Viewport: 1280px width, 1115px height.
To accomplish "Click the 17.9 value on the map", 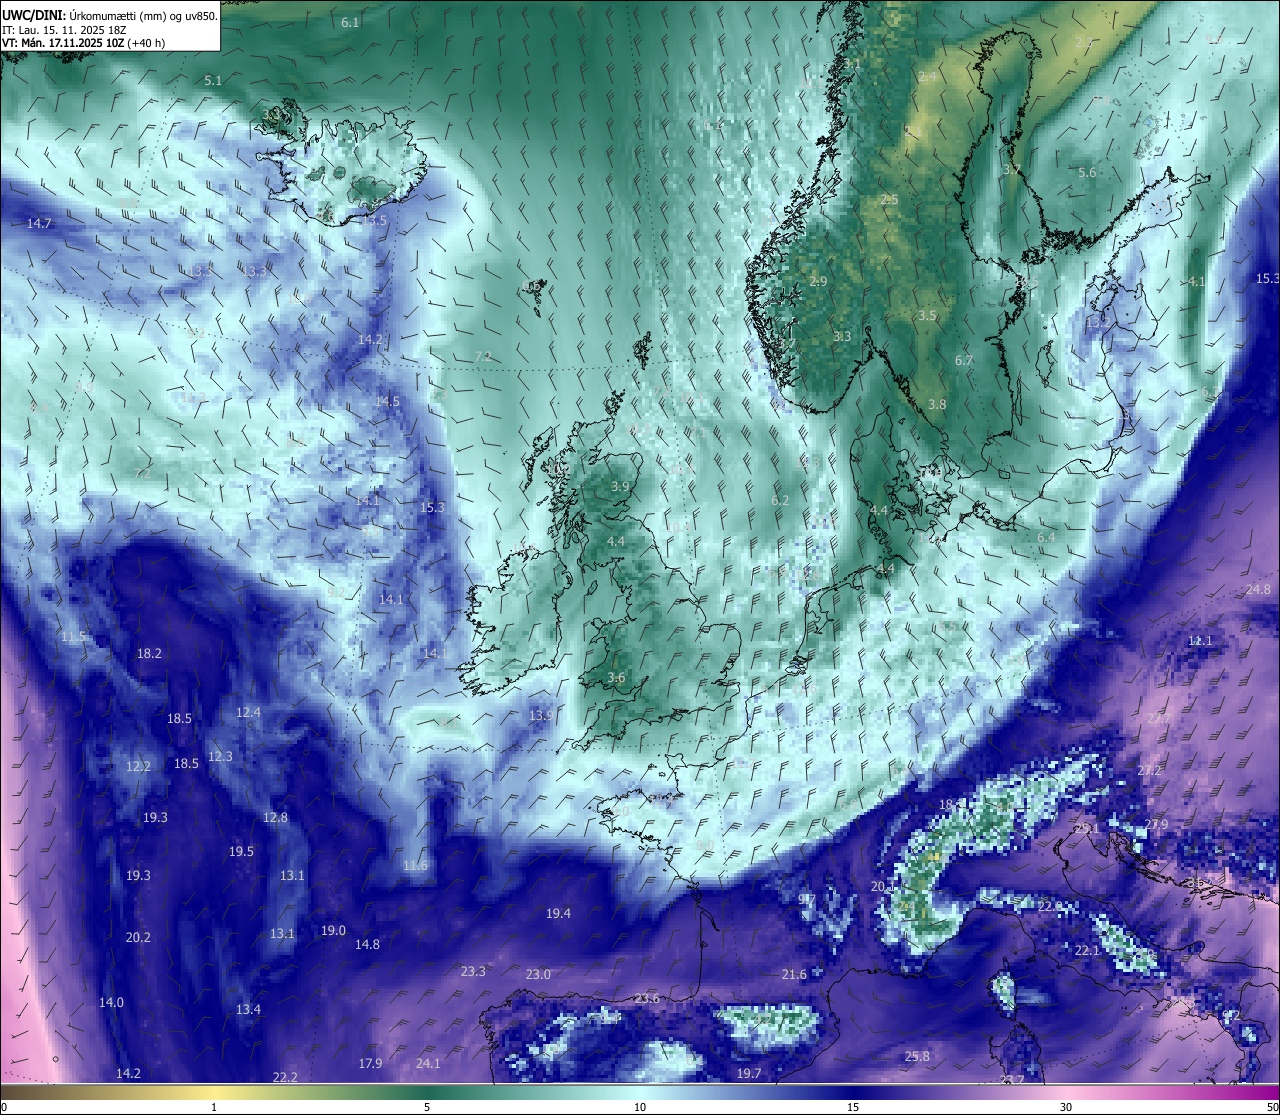I will 370,1063.
